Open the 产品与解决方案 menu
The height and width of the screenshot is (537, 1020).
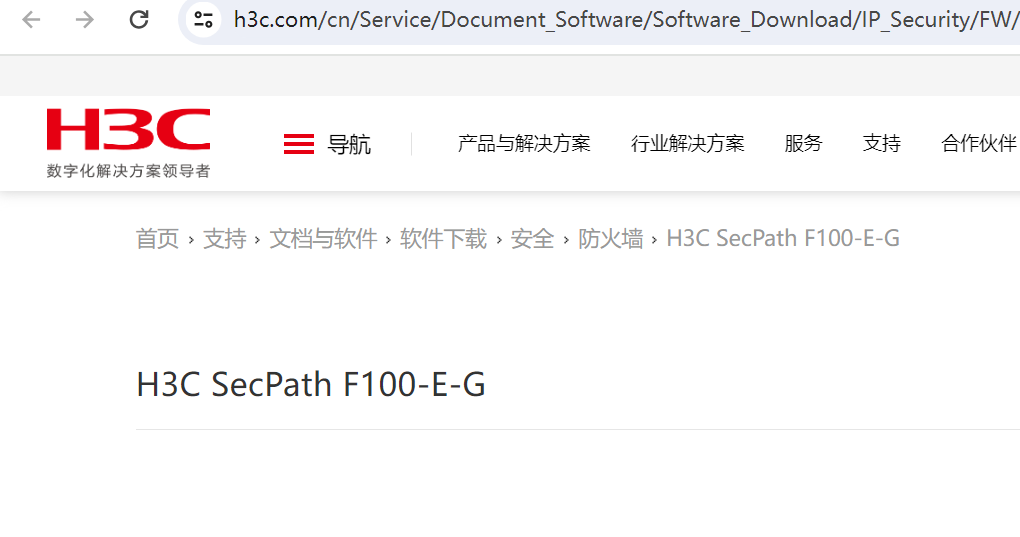(x=524, y=143)
